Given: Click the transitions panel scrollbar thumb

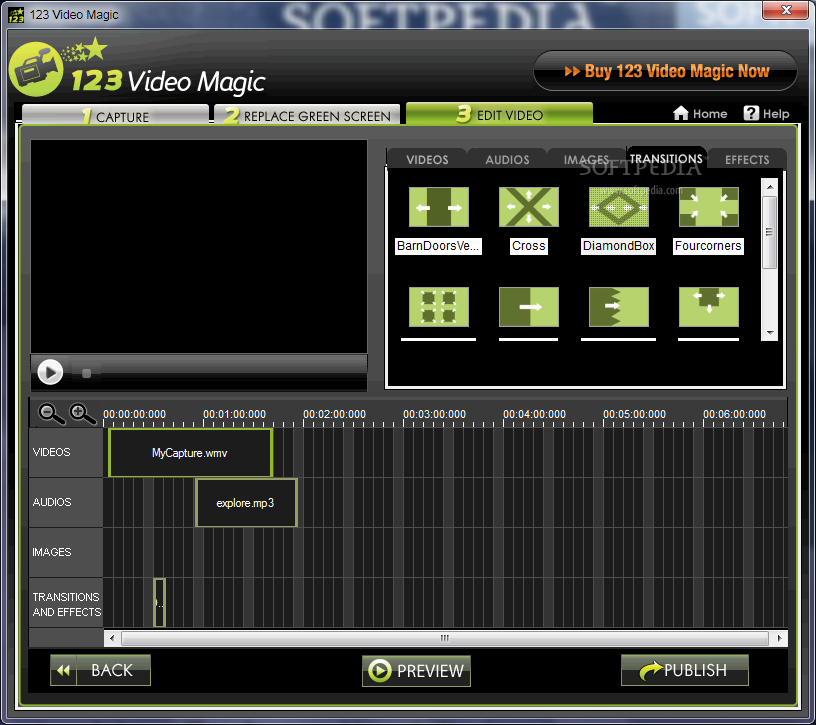Looking at the screenshot, I should [770, 232].
